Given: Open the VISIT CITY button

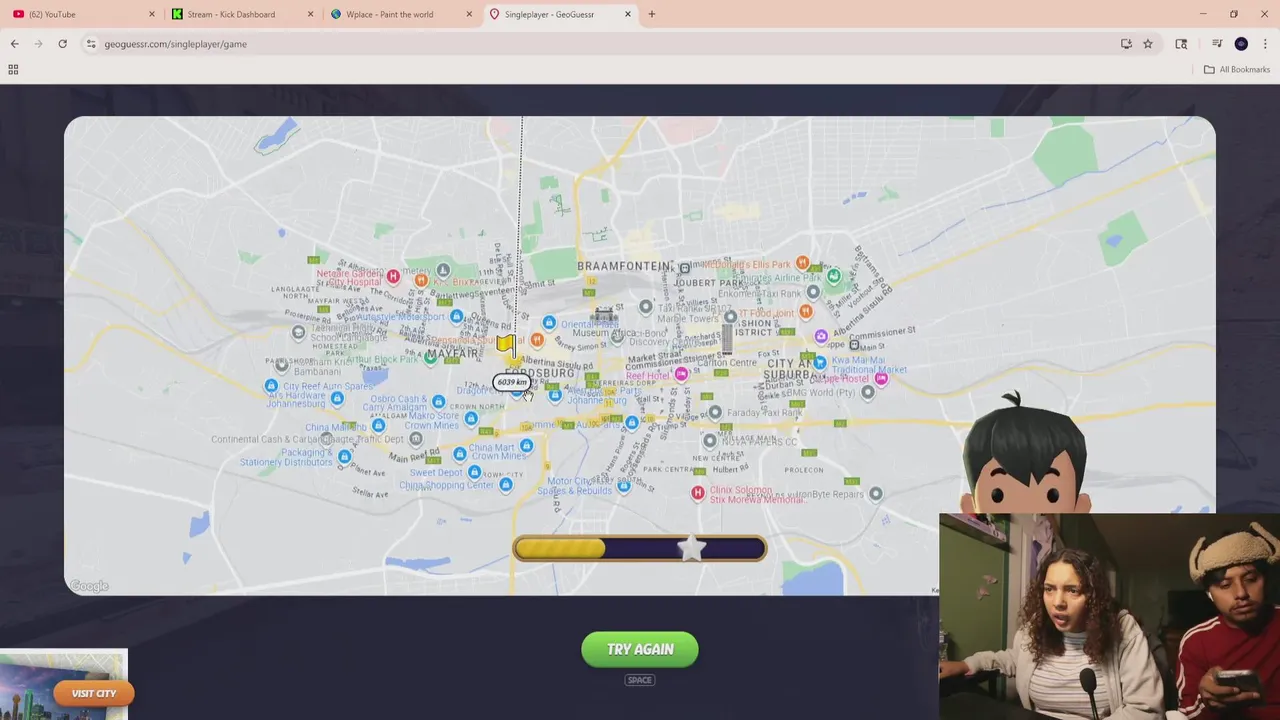Looking at the screenshot, I should point(94,693).
